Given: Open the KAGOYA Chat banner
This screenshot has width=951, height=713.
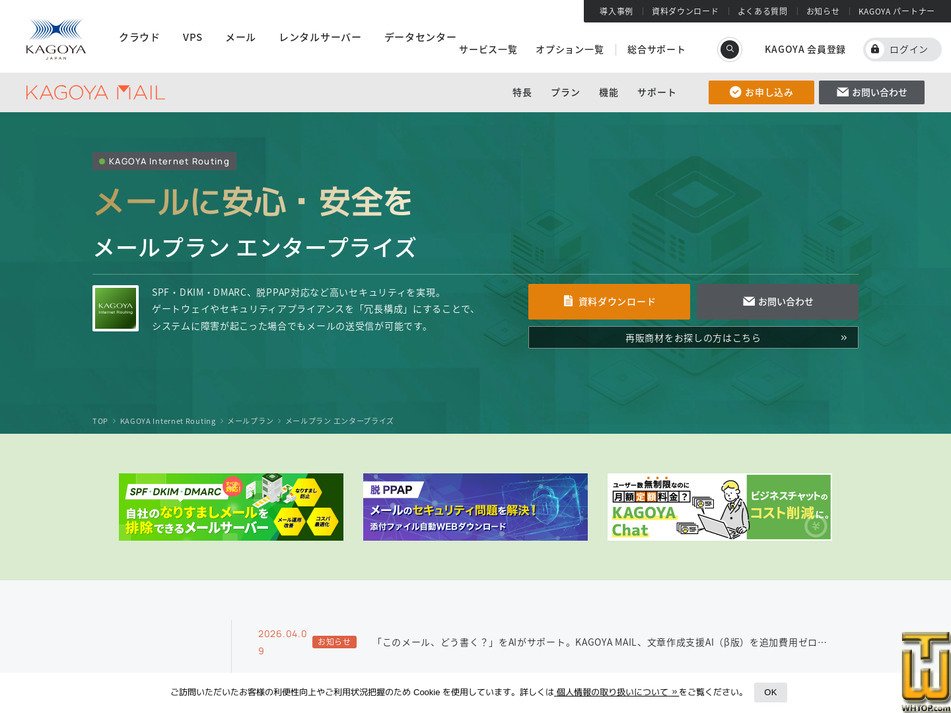Looking at the screenshot, I should pos(719,507).
